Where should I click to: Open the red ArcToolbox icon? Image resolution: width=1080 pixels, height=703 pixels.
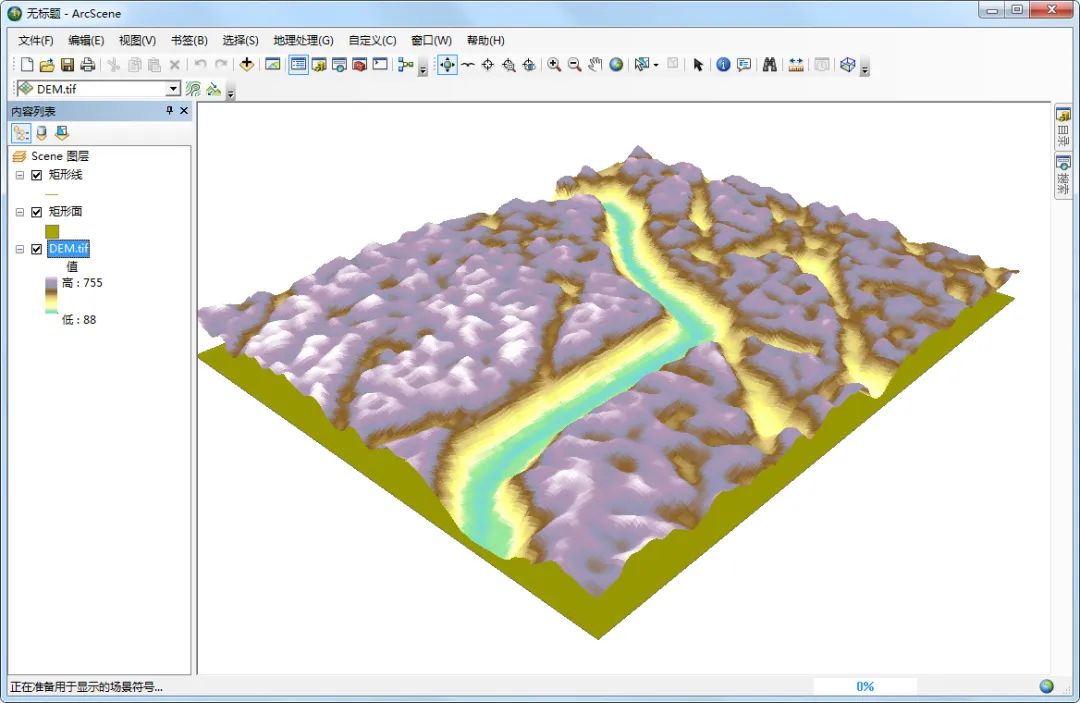click(x=360, y=65)
